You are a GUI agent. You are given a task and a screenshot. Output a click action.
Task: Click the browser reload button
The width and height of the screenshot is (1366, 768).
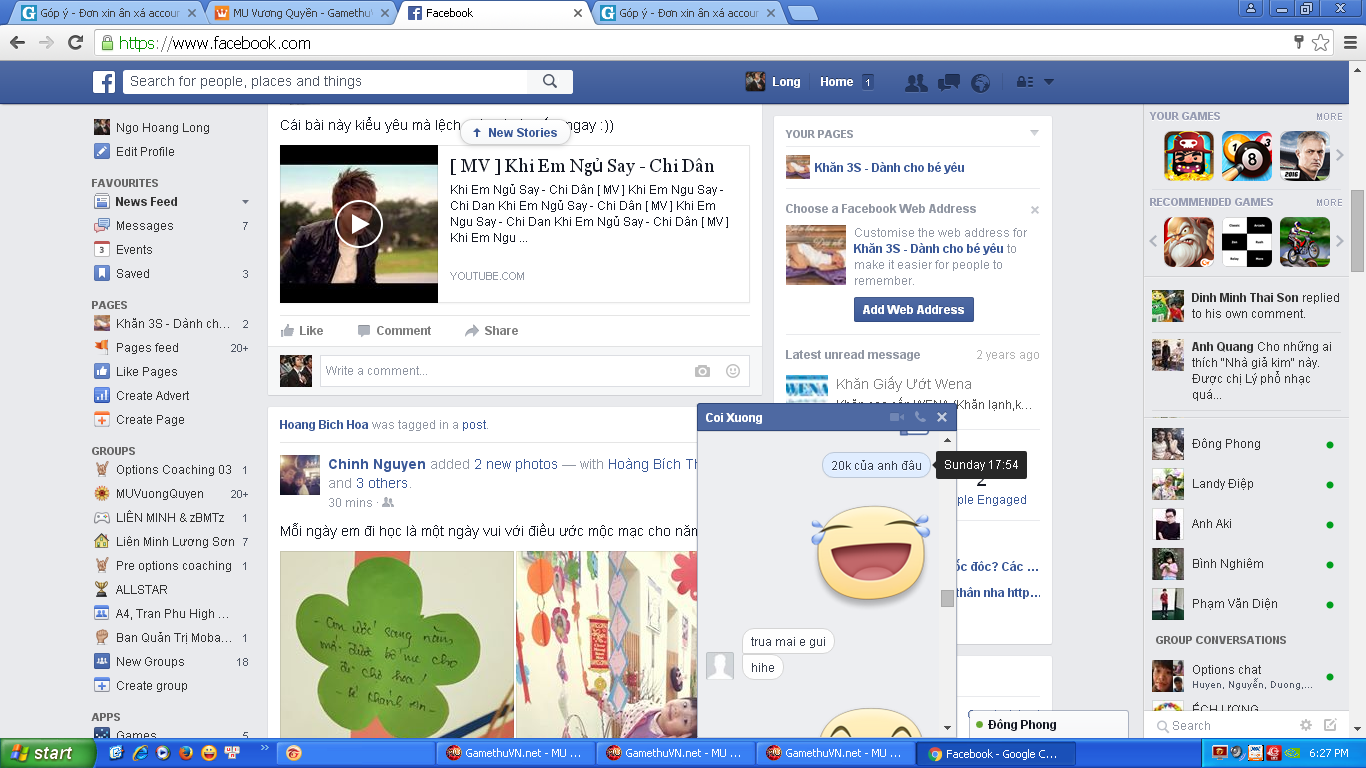tap(75, 43)
